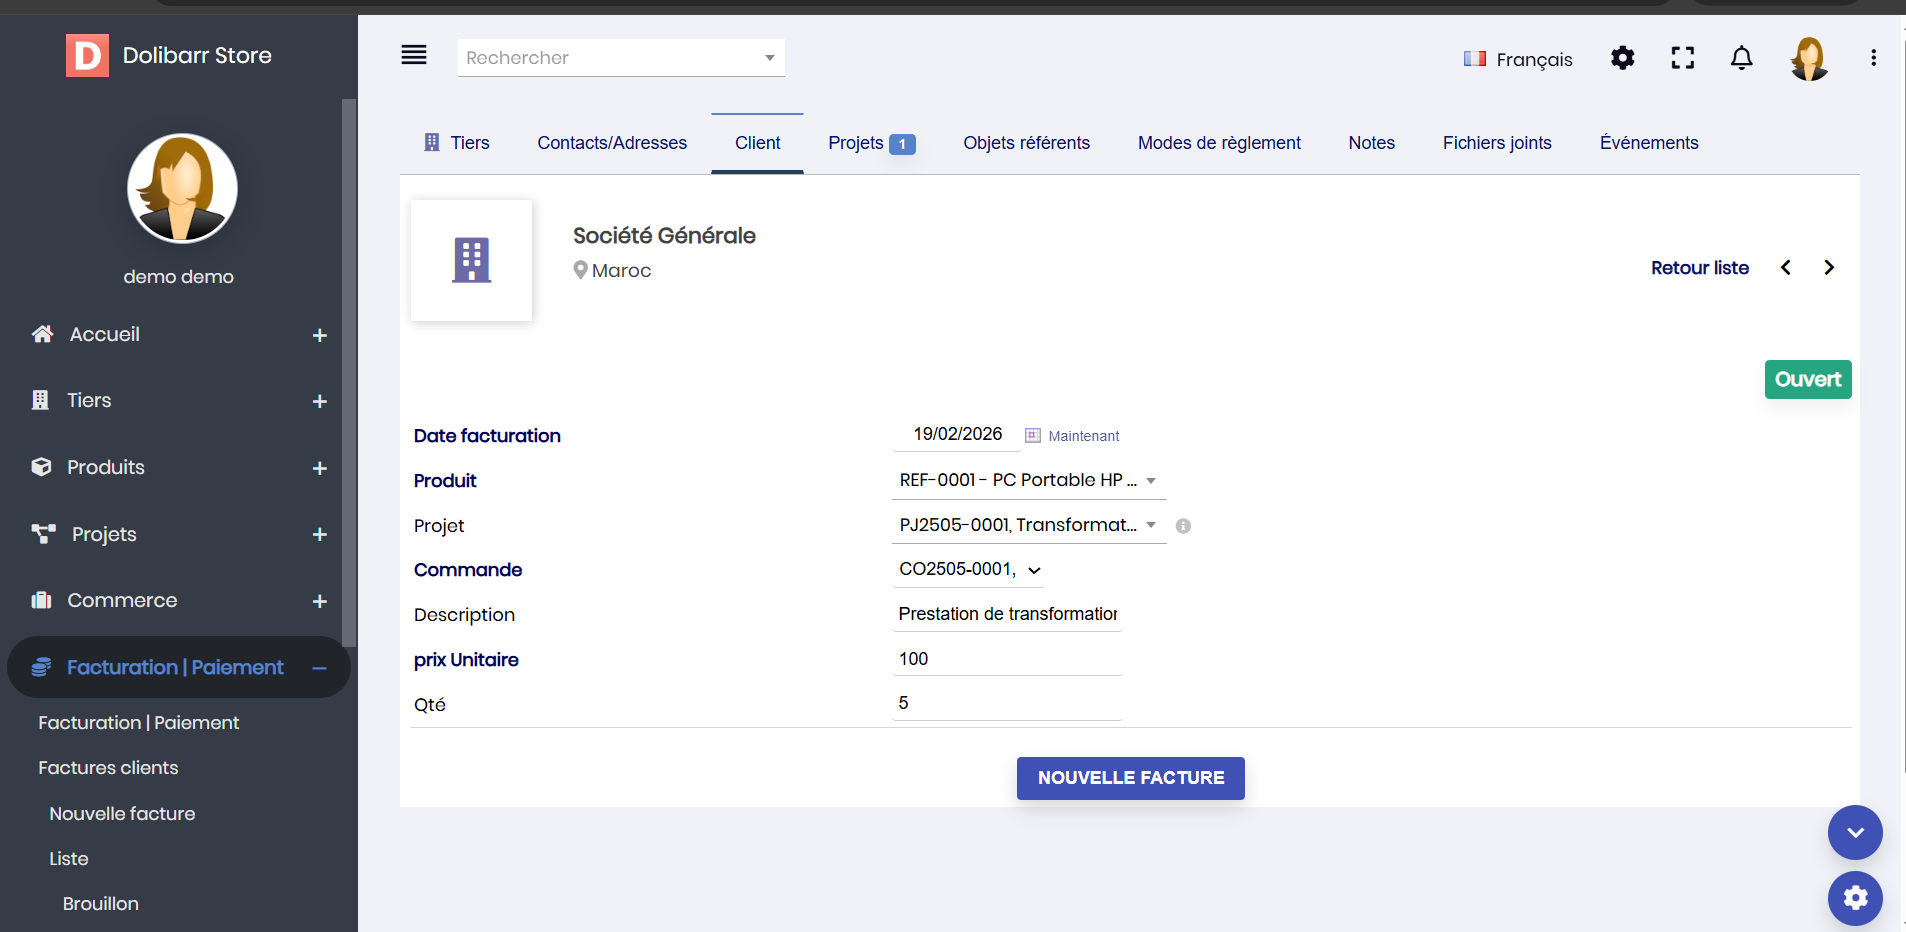
Task: Go to next record arrow
Action: click(1829, 268)
